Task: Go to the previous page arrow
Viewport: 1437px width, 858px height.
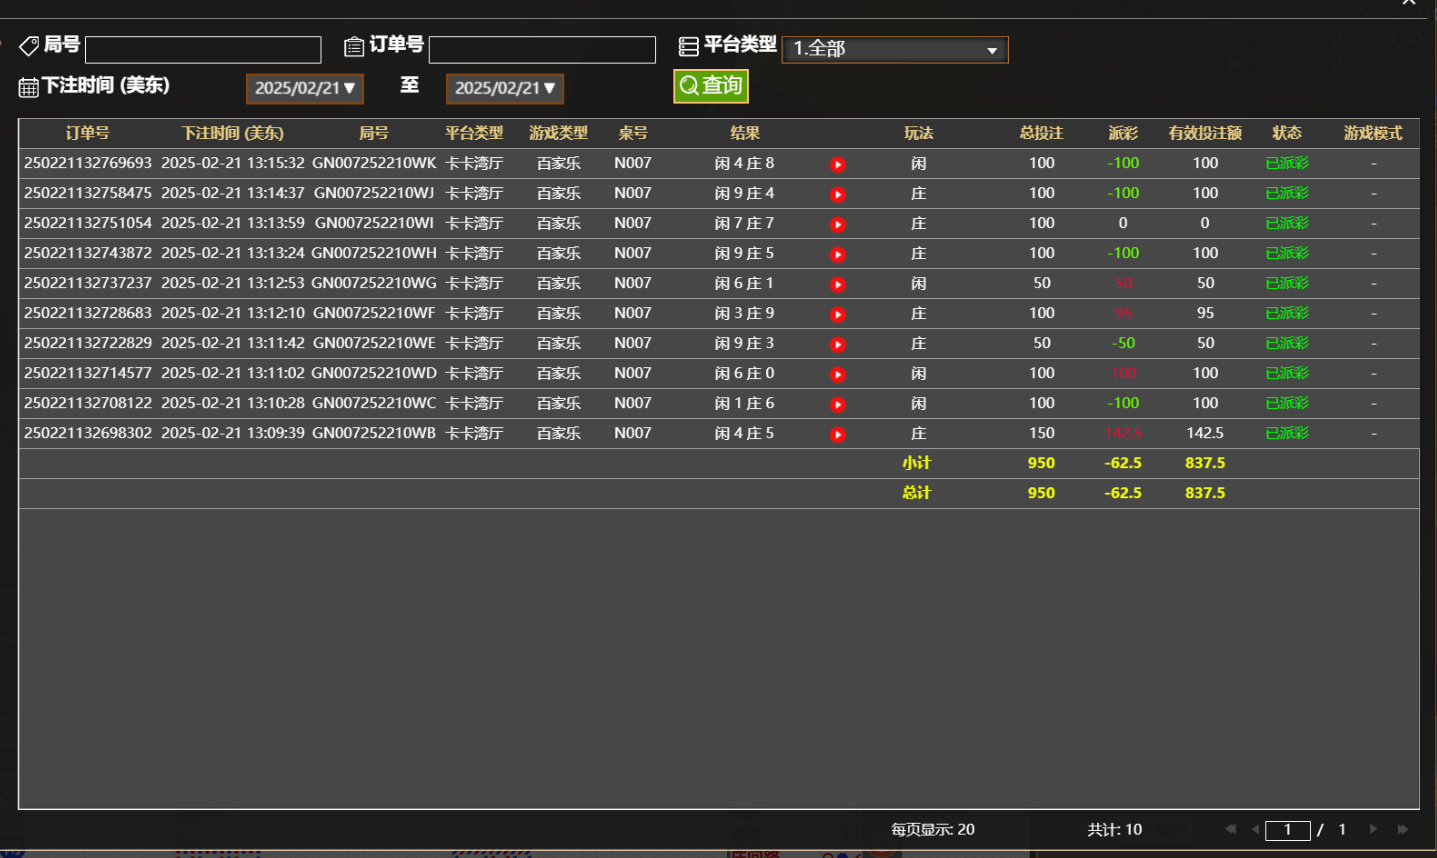Action: [x=1256, y=829]
